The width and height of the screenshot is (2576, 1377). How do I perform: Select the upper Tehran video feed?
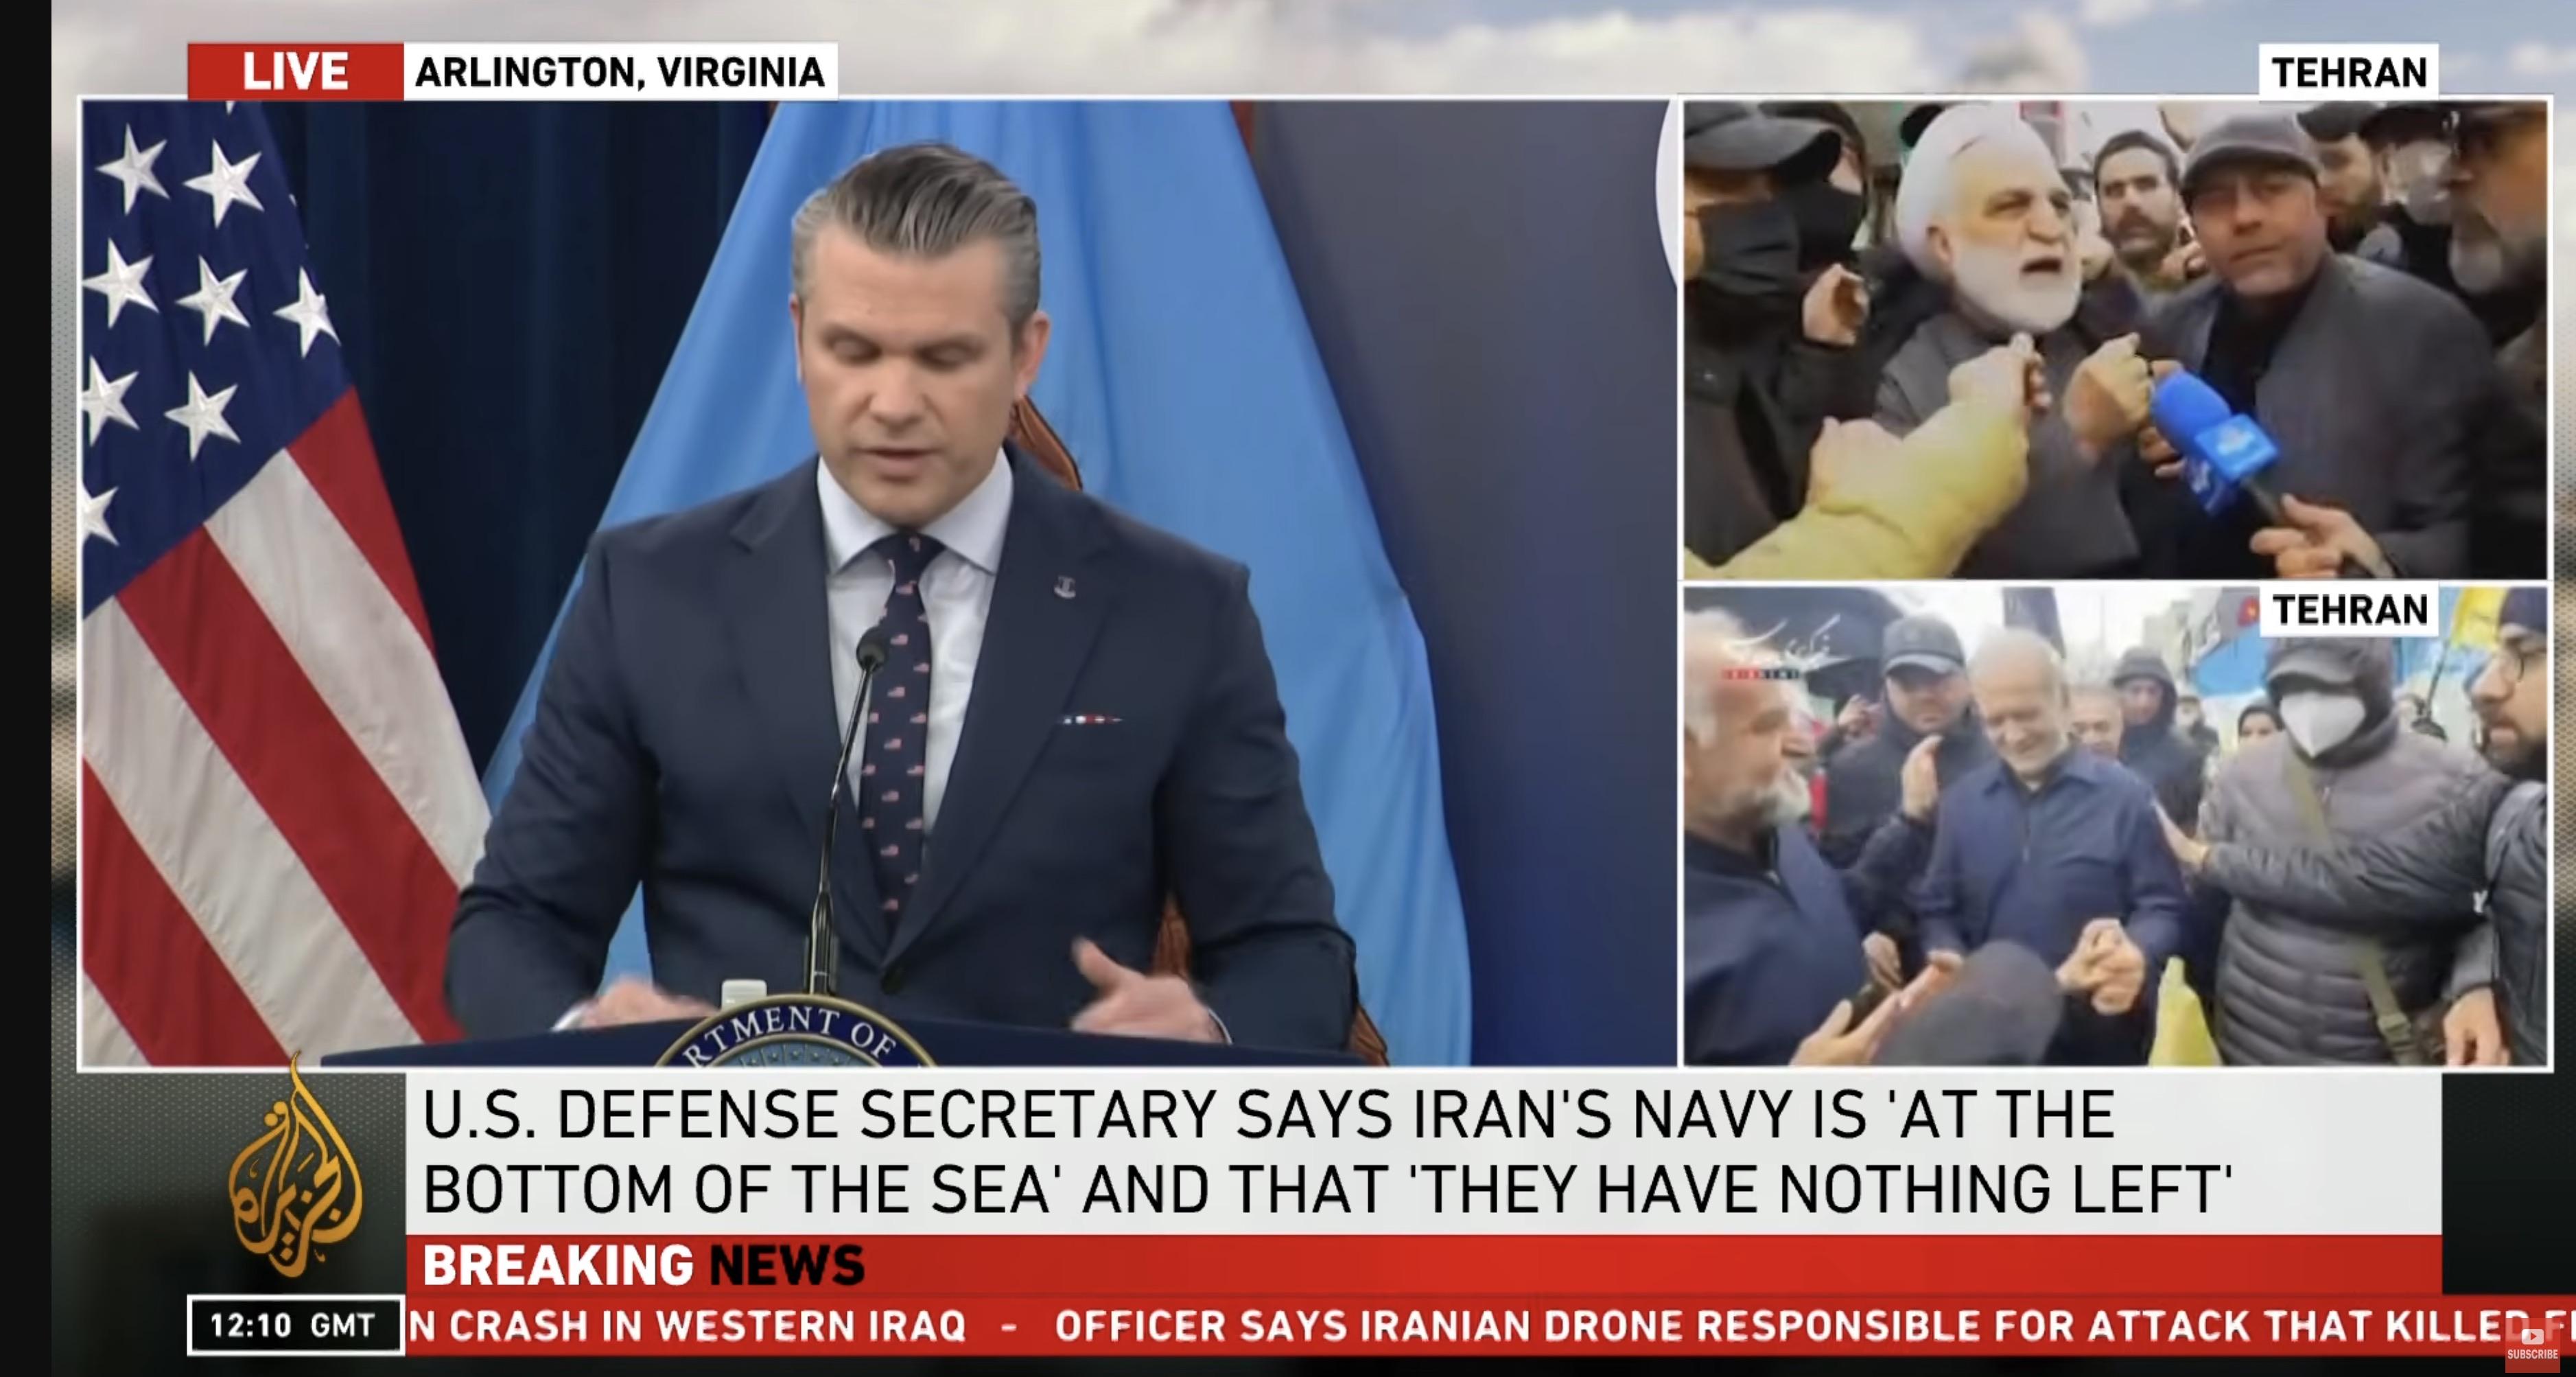click(x=2116, y=339)
